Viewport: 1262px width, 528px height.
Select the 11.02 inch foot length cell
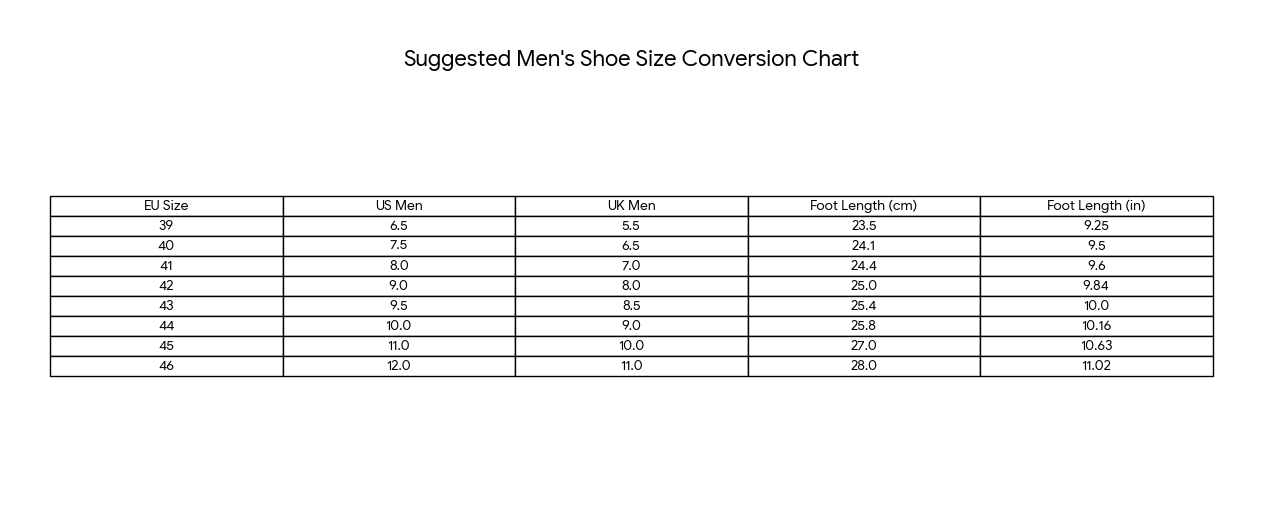[x=1096, y=366]
